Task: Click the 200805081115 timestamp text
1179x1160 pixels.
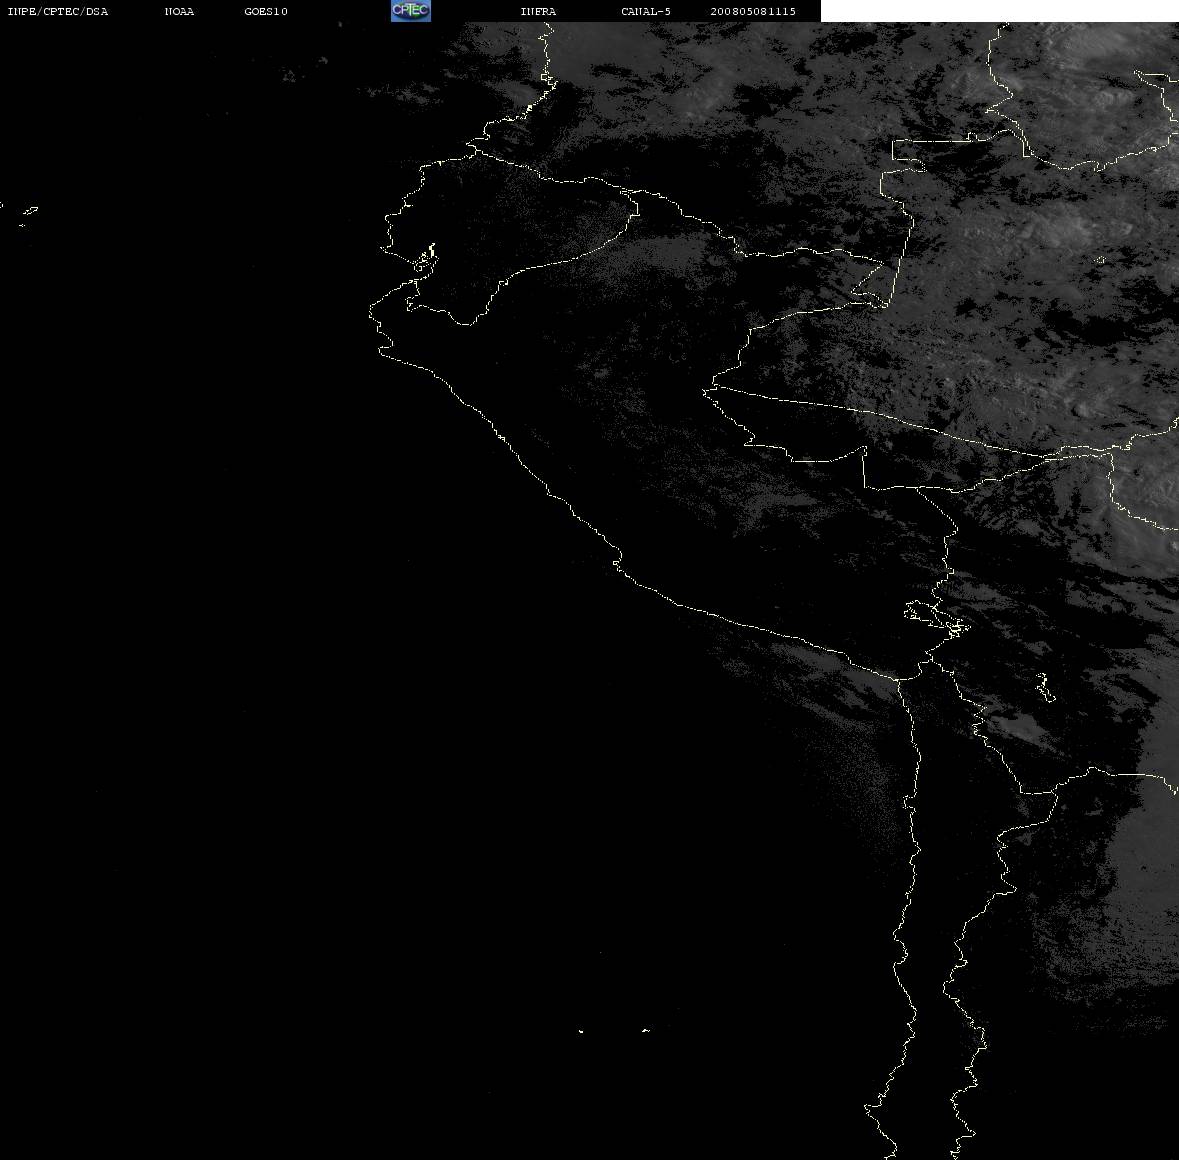Action: (x=753, y=11)
